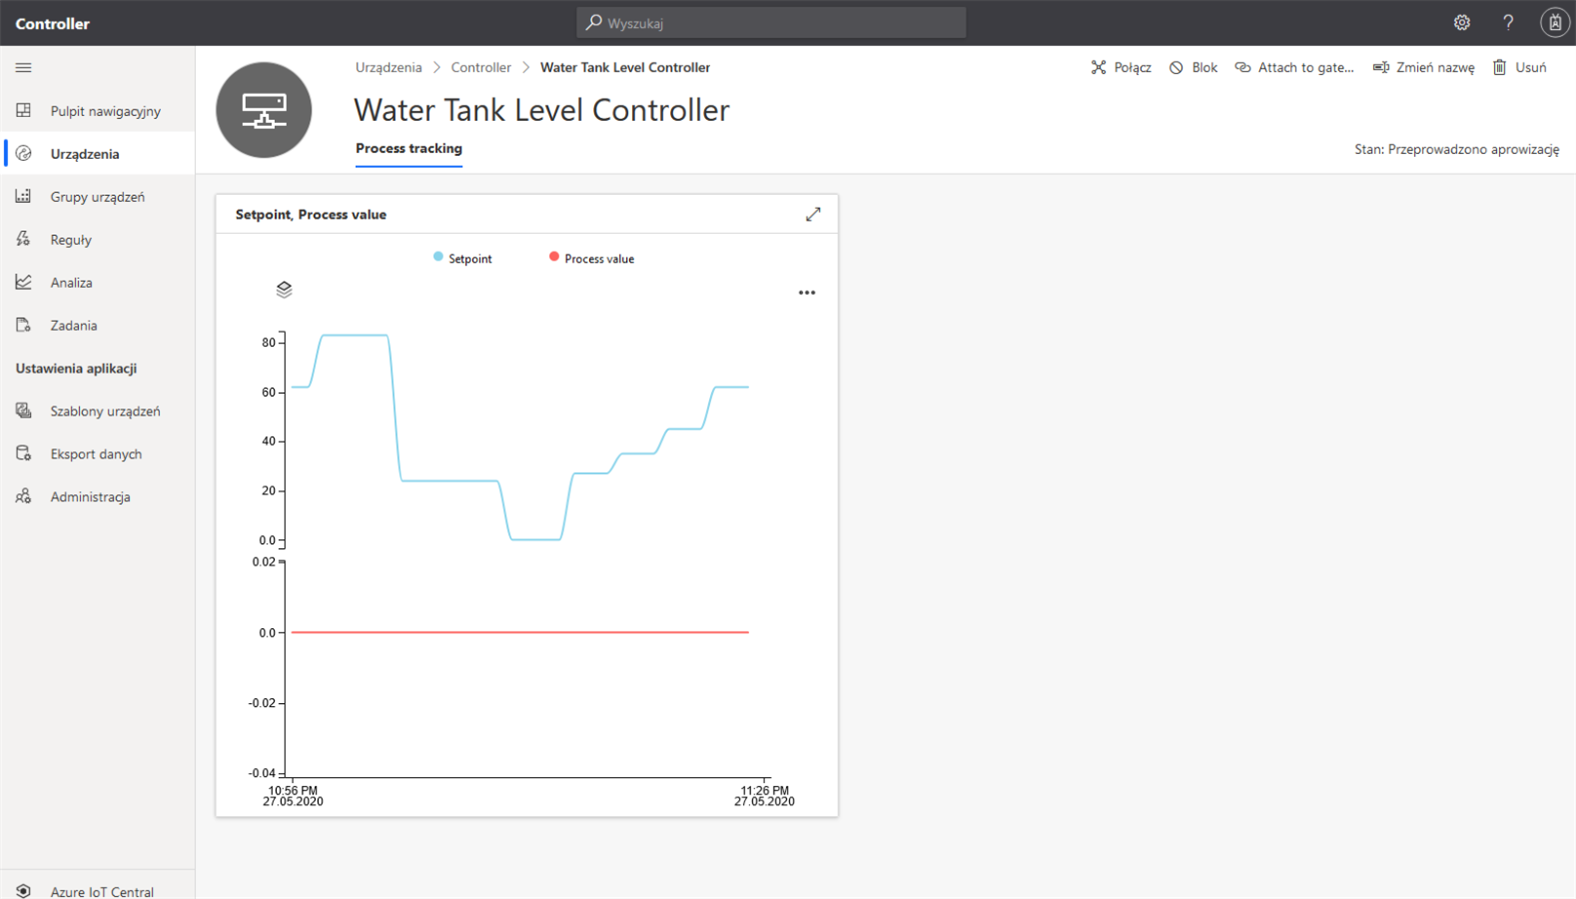Toggle Process value legend red dot
This screenshot has width=1576, height=899.
pyautogui.click(x=554, y=257)
